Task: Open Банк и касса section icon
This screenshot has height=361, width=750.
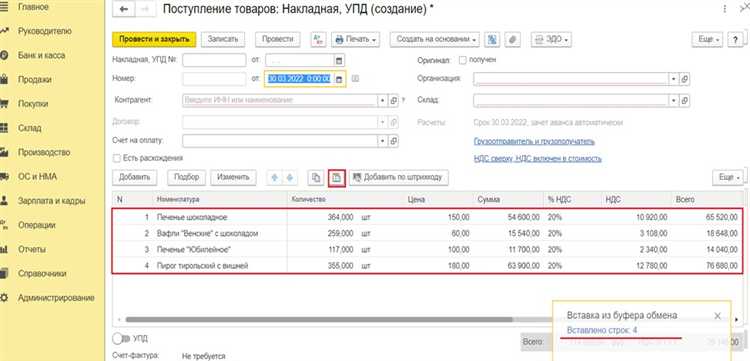Action: tap(4, 55)
